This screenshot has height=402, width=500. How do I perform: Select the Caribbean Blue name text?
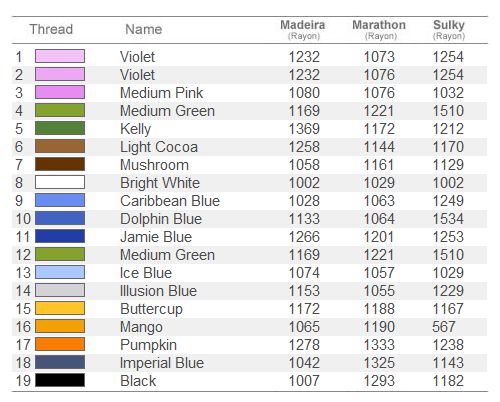[170, 201]
